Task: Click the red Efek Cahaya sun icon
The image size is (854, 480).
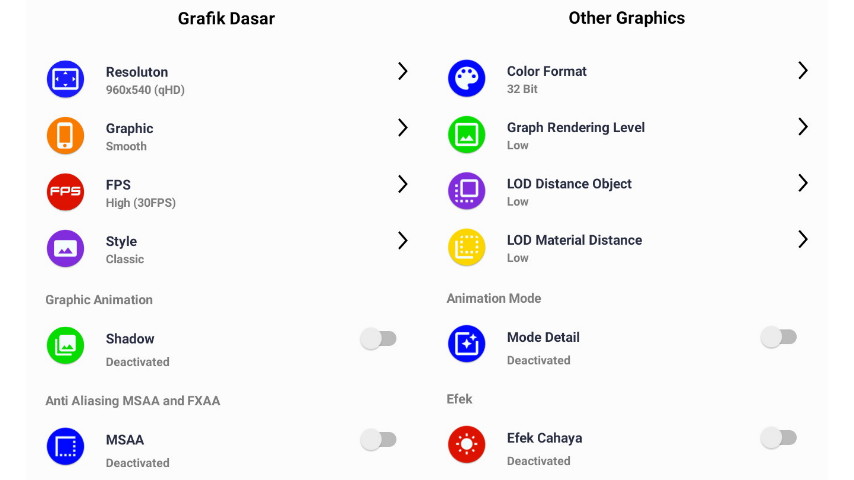Action: pyautogui.click(x=467, y=444)
